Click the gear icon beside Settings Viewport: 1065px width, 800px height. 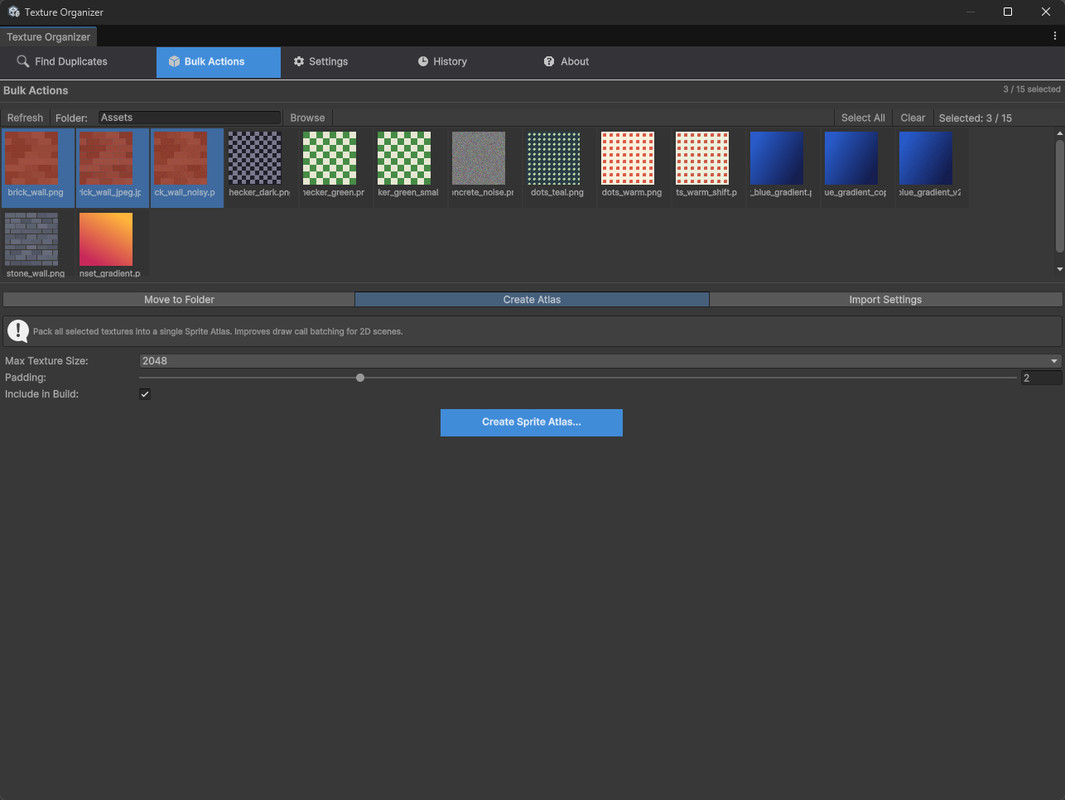point(299,61)
